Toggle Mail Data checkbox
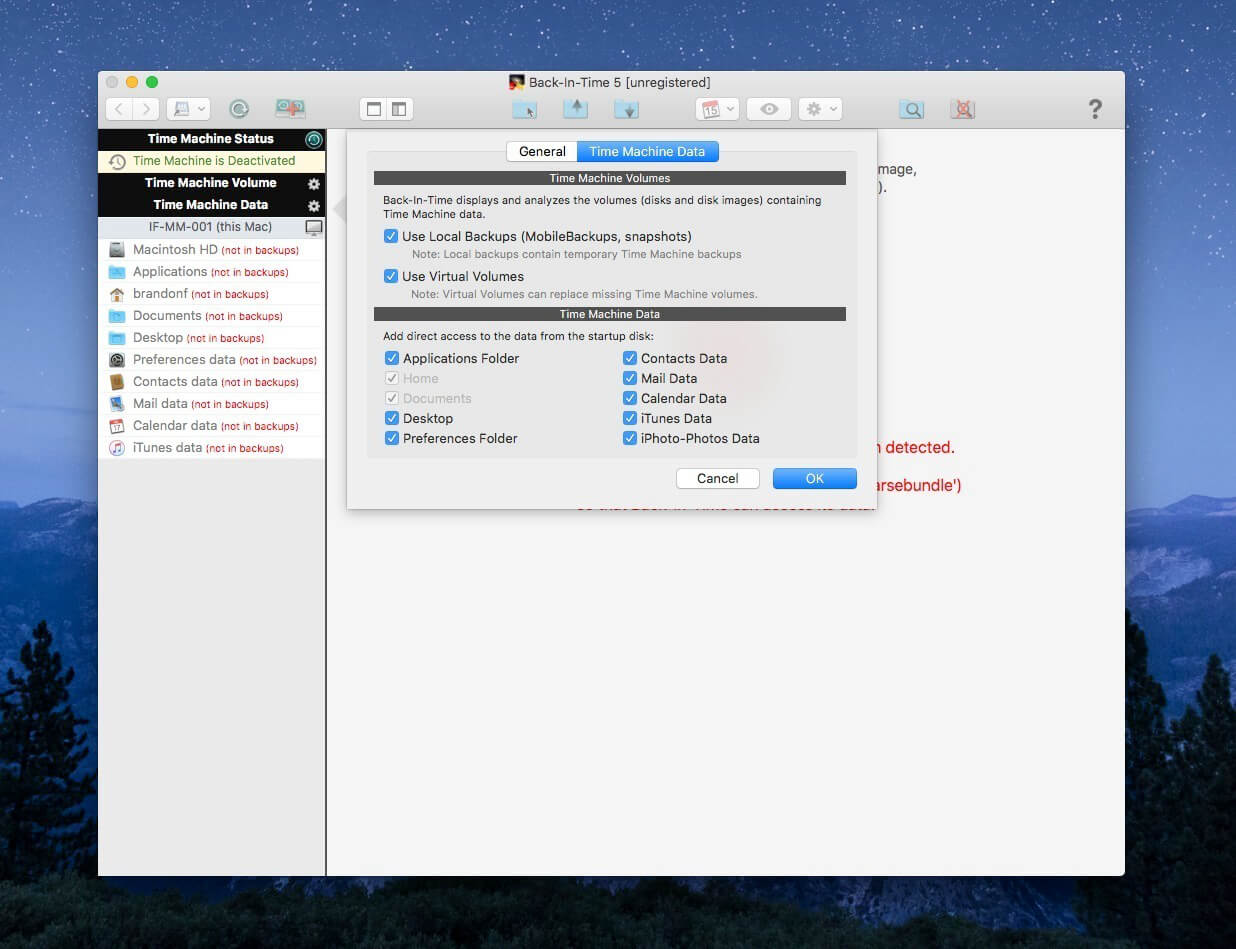The height and width of the screenshot is (949, 1236). click(630, 378)
